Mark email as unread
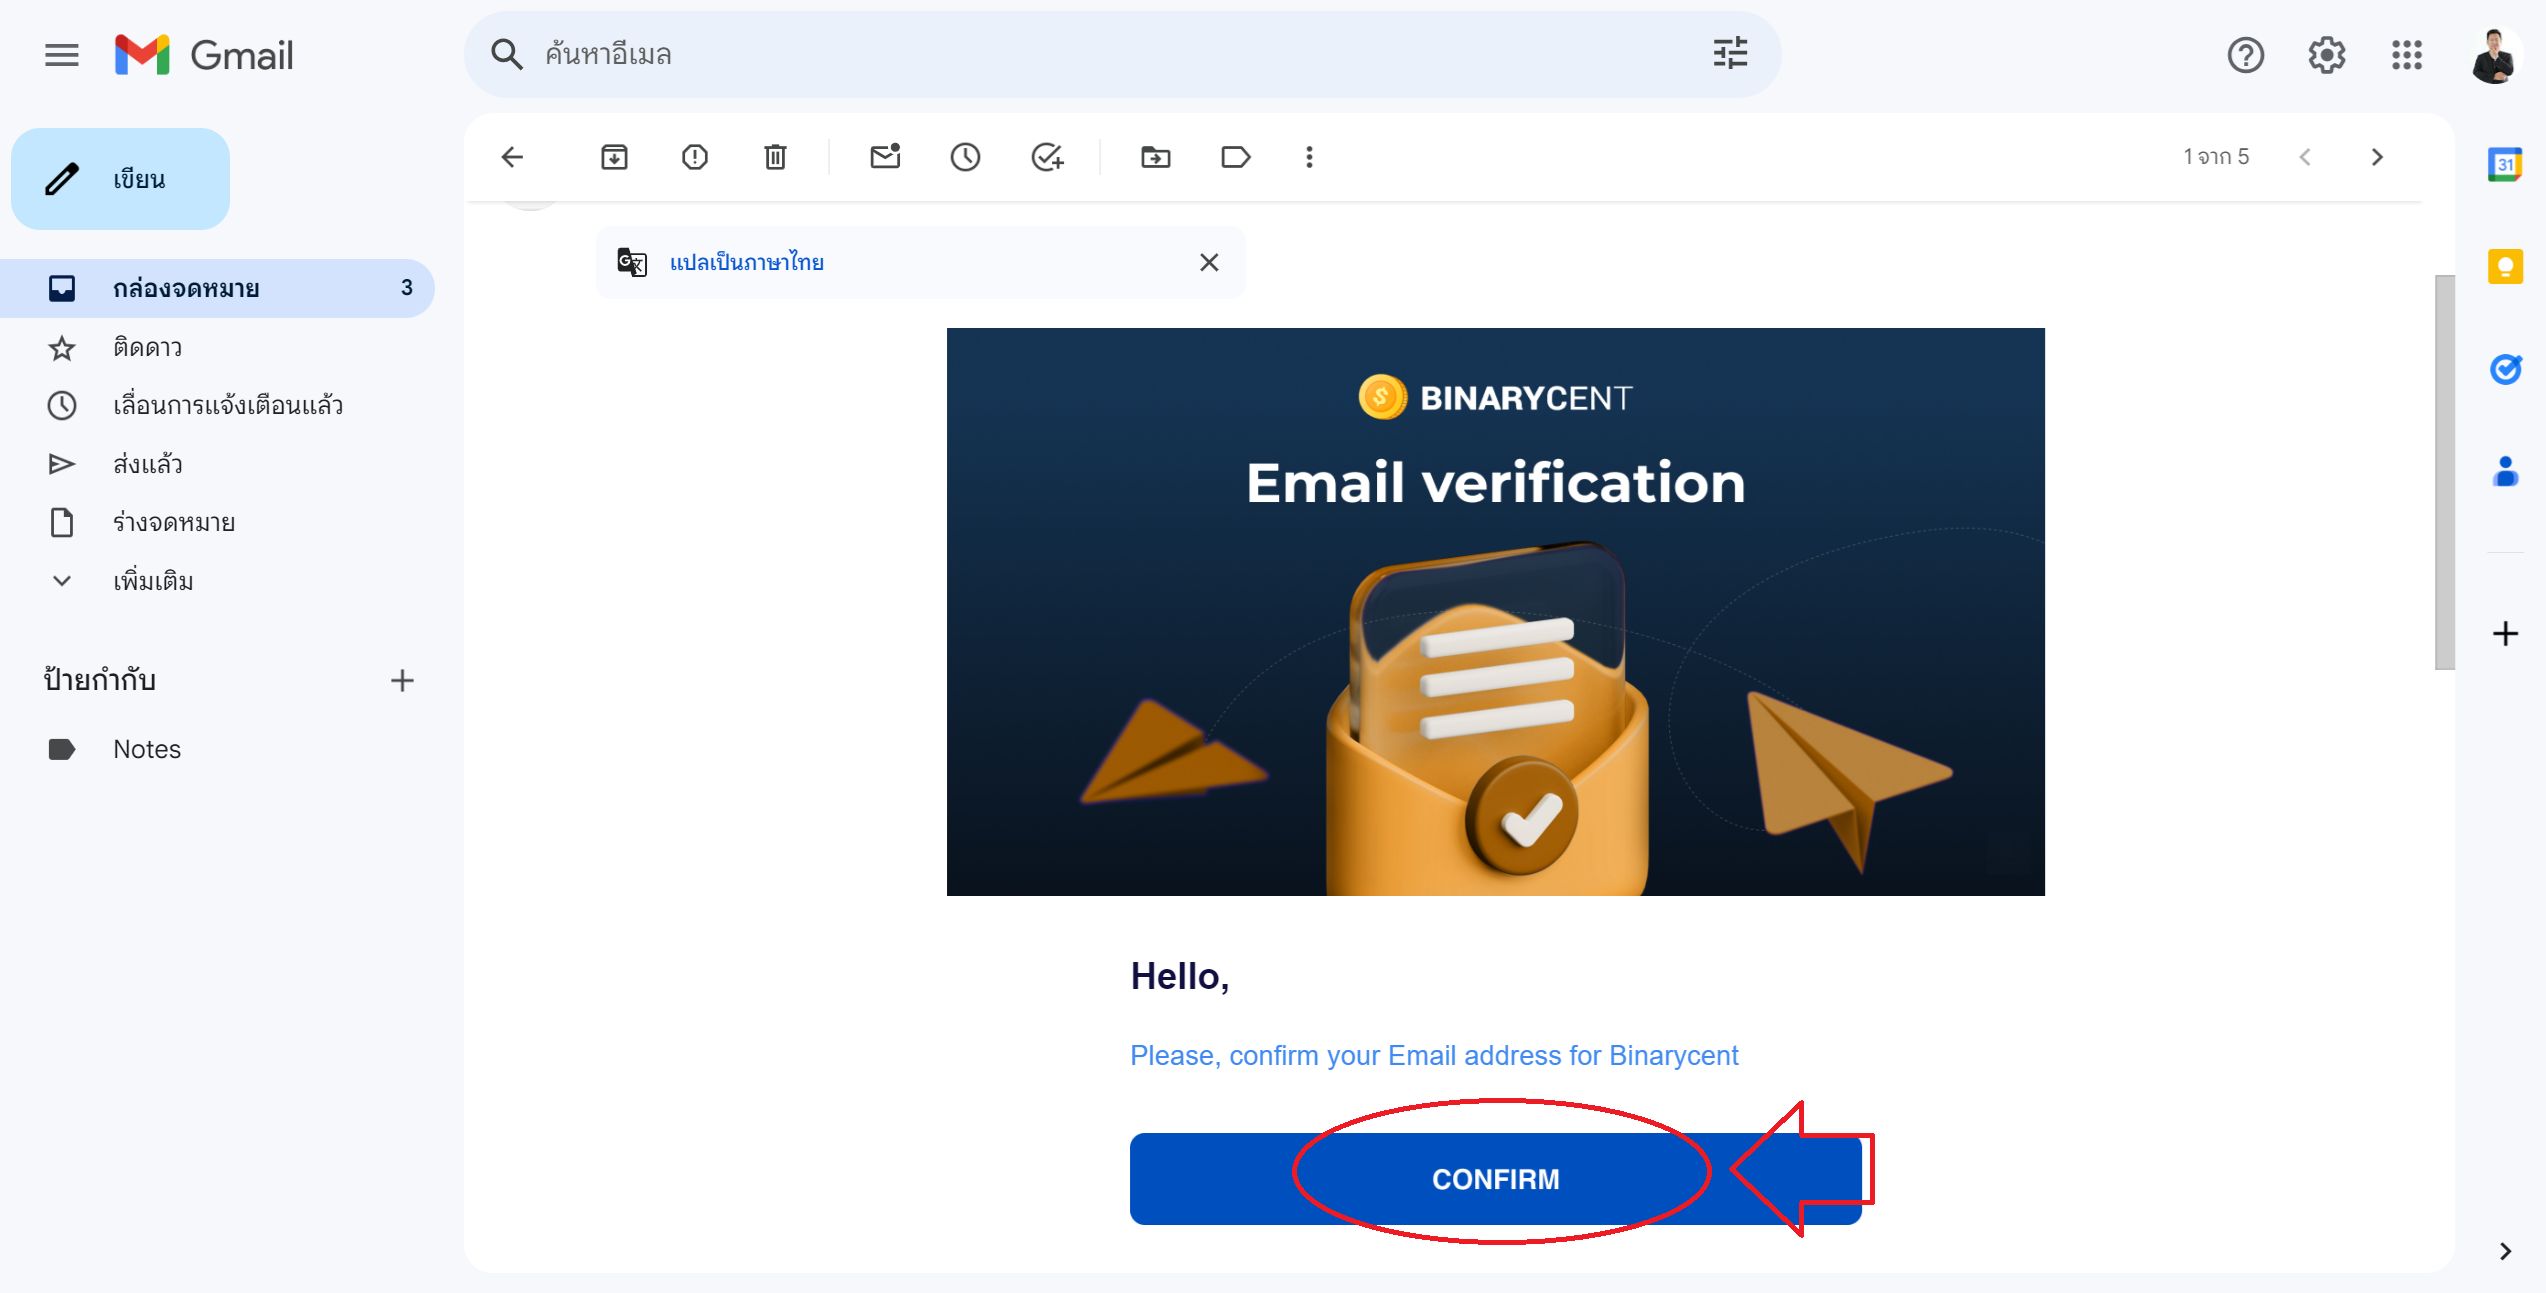Image resolution: width=2546 pixels, height=1293 pixels. pos(885,157)
